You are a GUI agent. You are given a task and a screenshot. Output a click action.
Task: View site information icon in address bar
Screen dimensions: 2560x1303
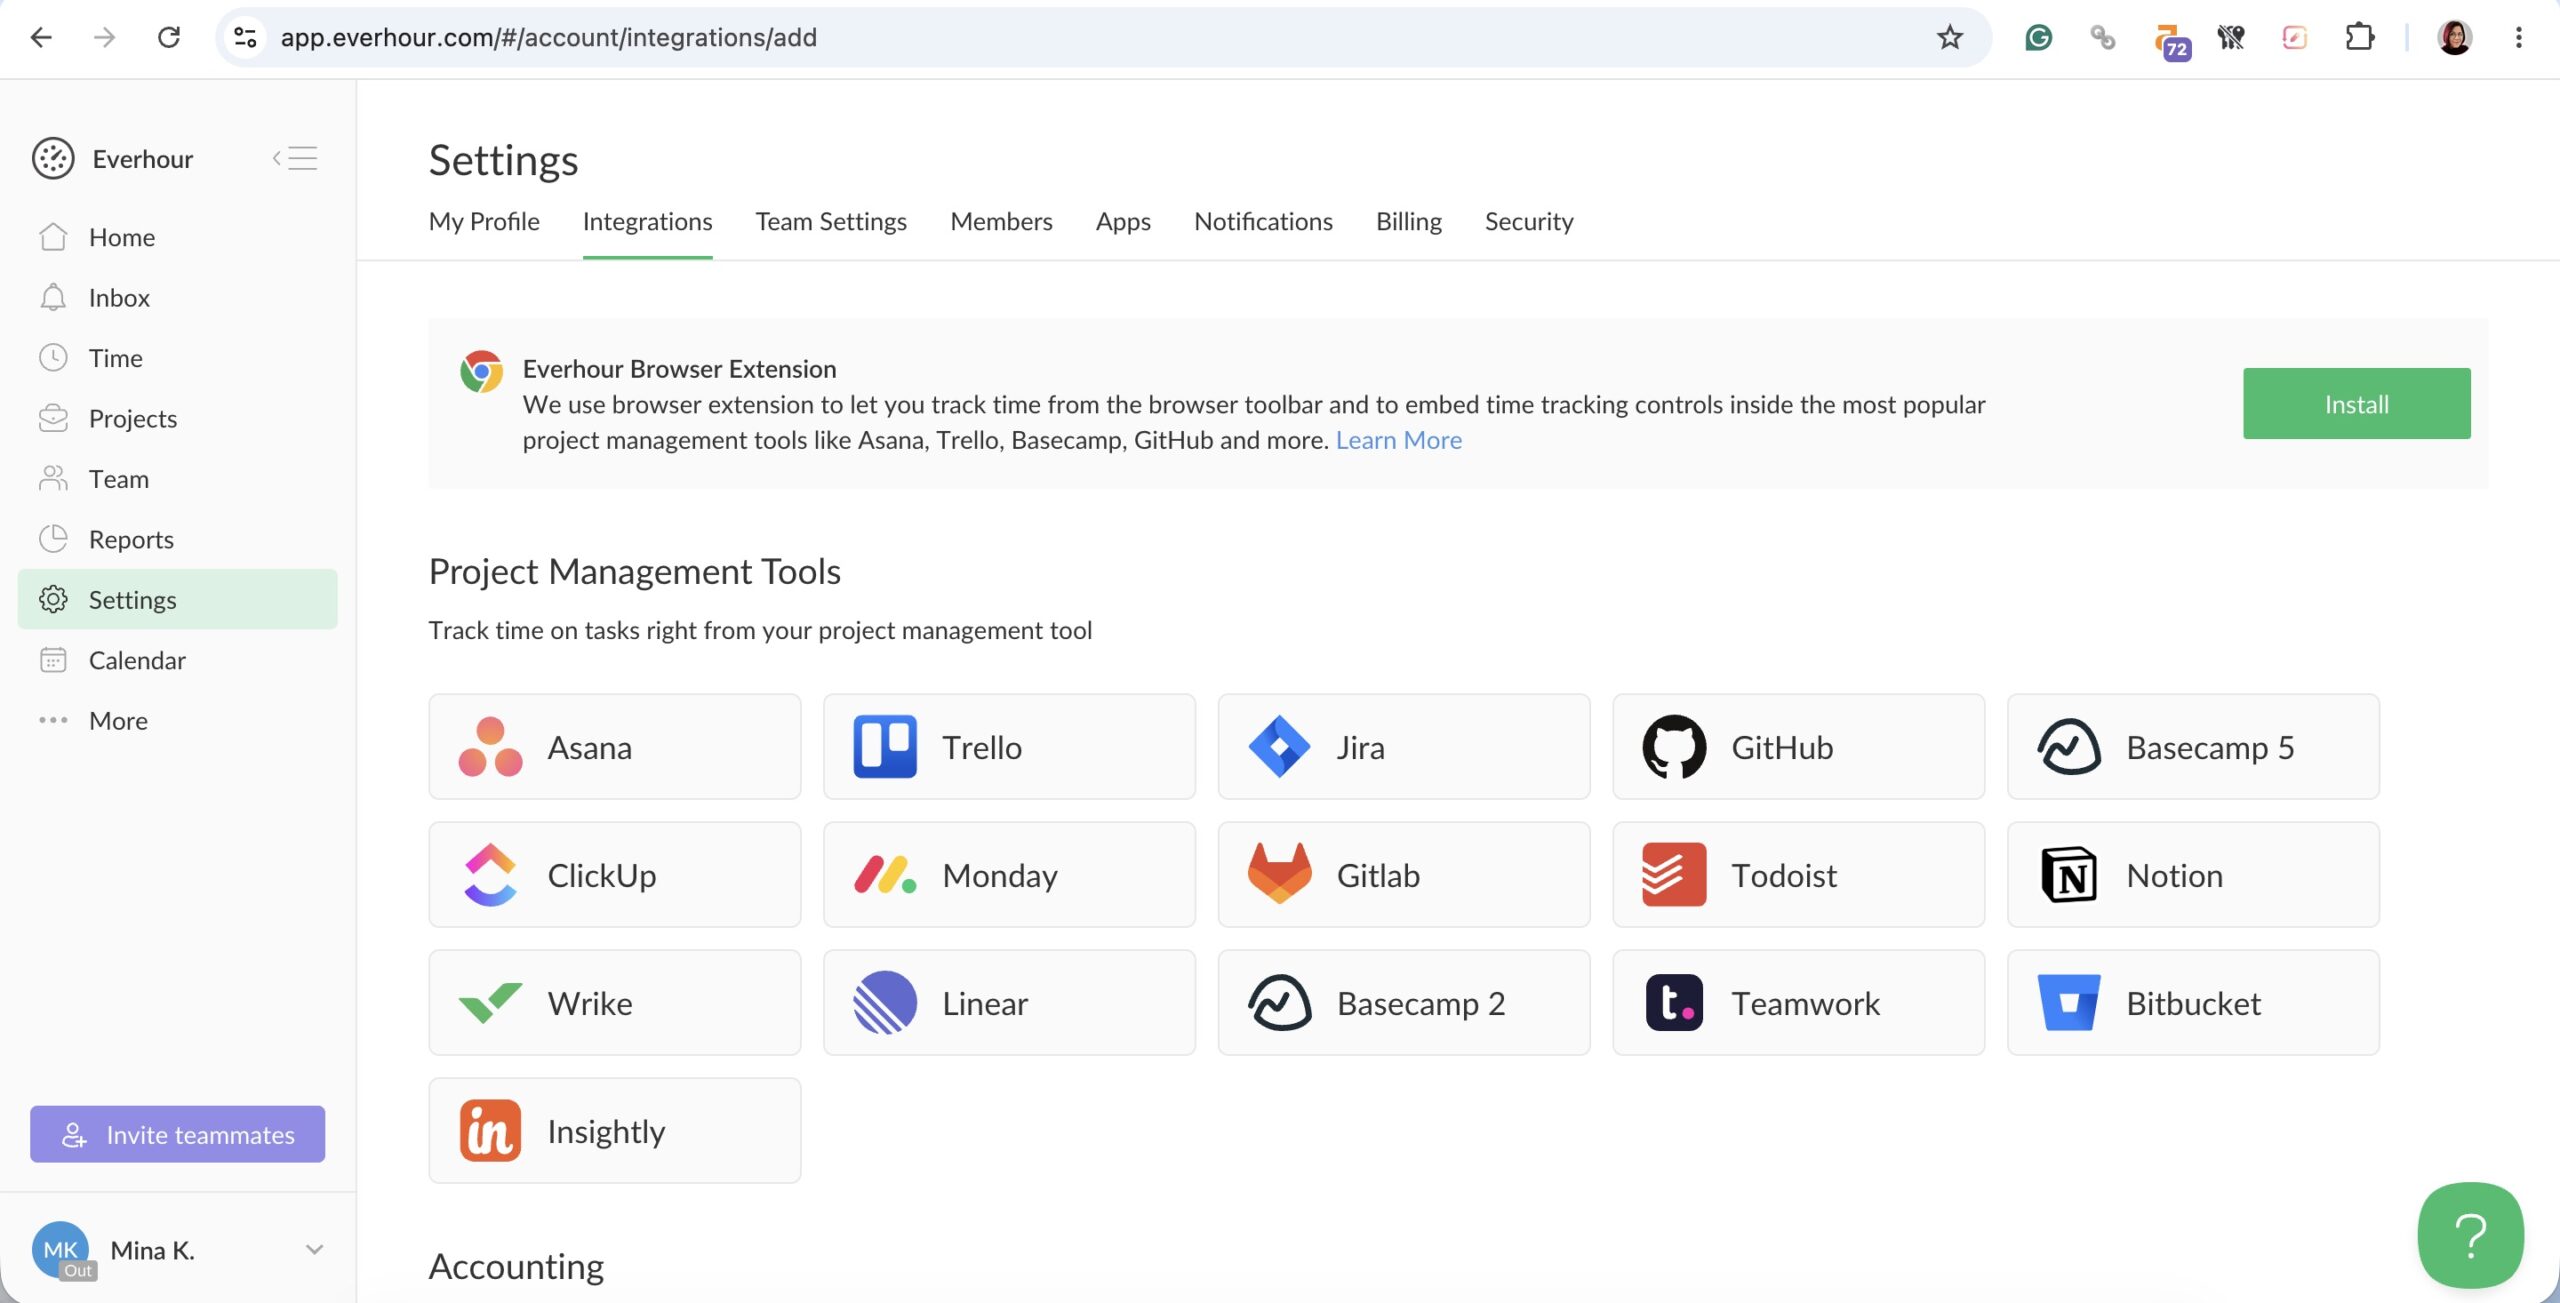pyautogui.click(x=246, y=38)
